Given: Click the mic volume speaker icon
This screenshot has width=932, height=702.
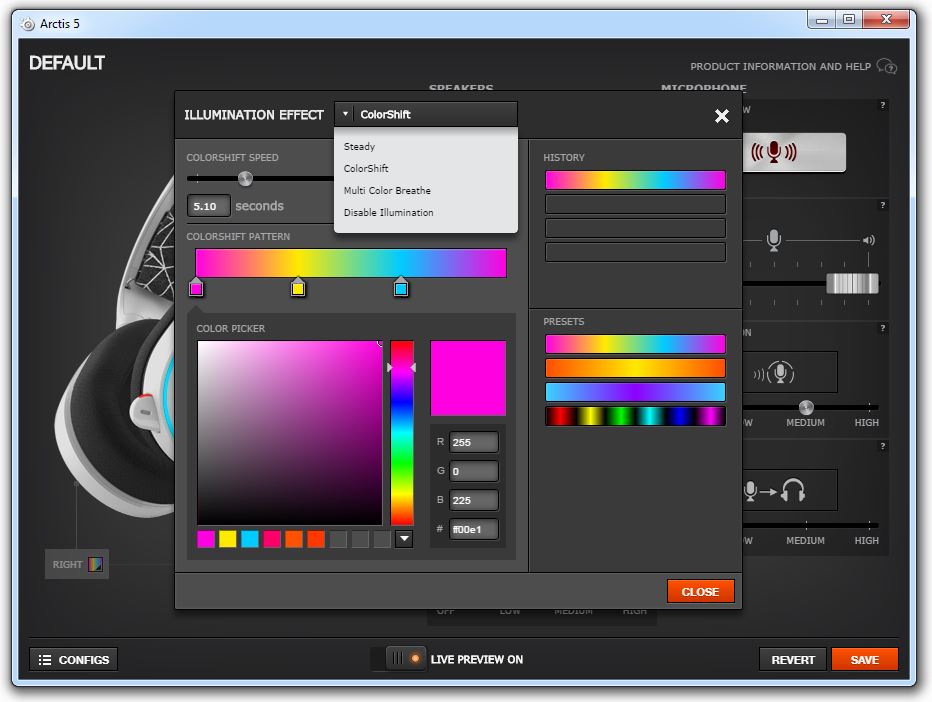Looking at the screenshot, I should pos(868,240).
